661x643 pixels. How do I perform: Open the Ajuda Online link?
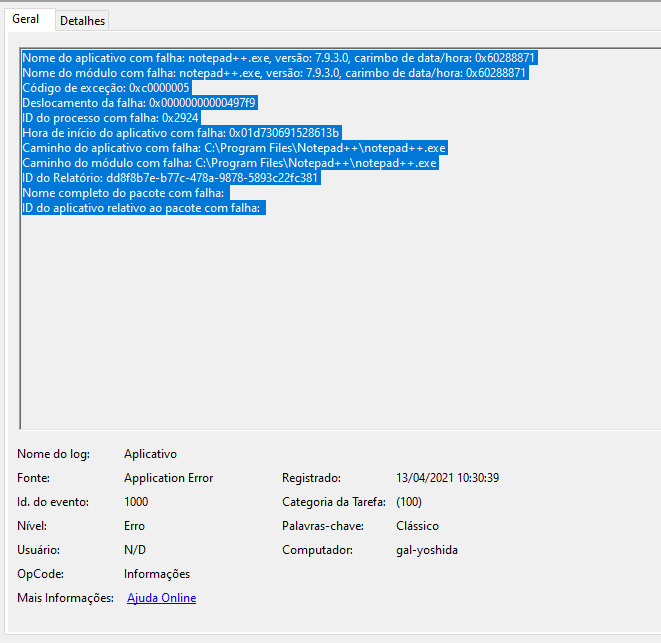point(161,598)
